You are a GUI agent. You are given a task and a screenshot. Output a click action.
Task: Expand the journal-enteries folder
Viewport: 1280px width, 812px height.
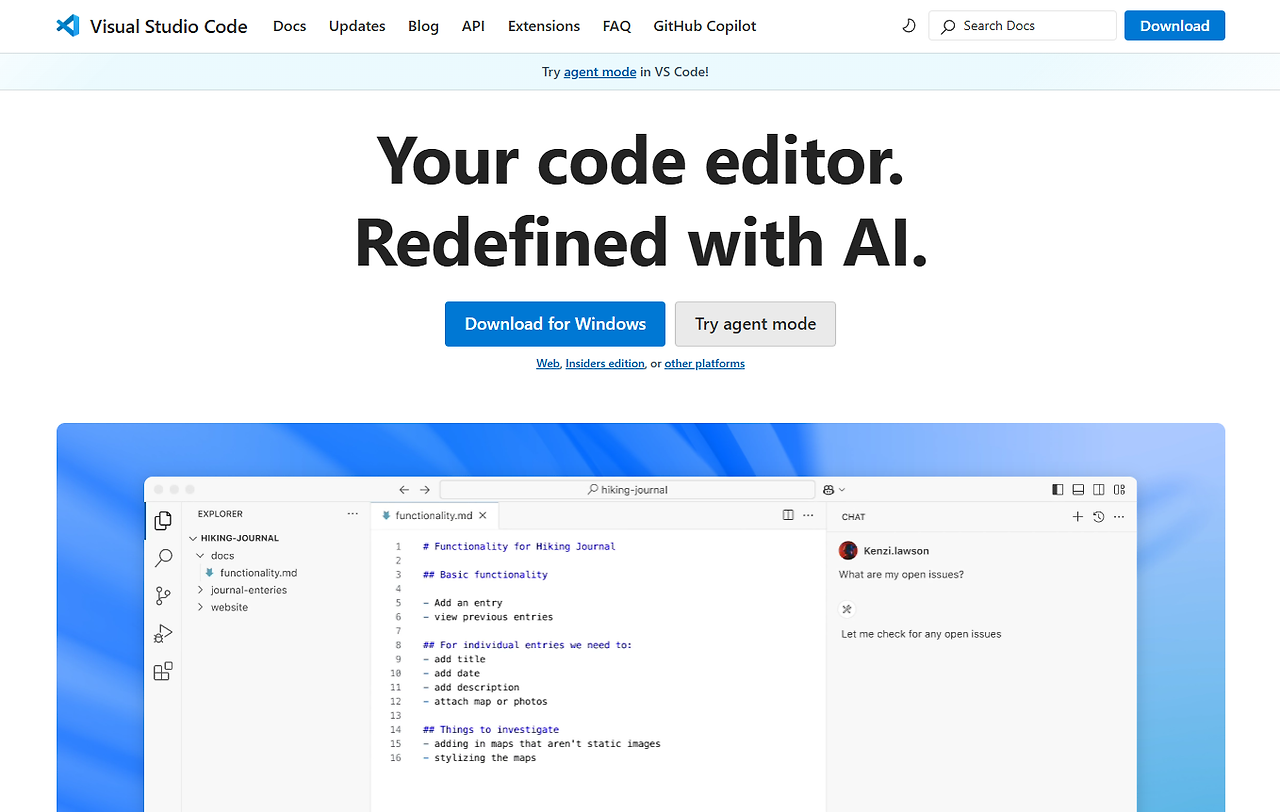(201, 590)
